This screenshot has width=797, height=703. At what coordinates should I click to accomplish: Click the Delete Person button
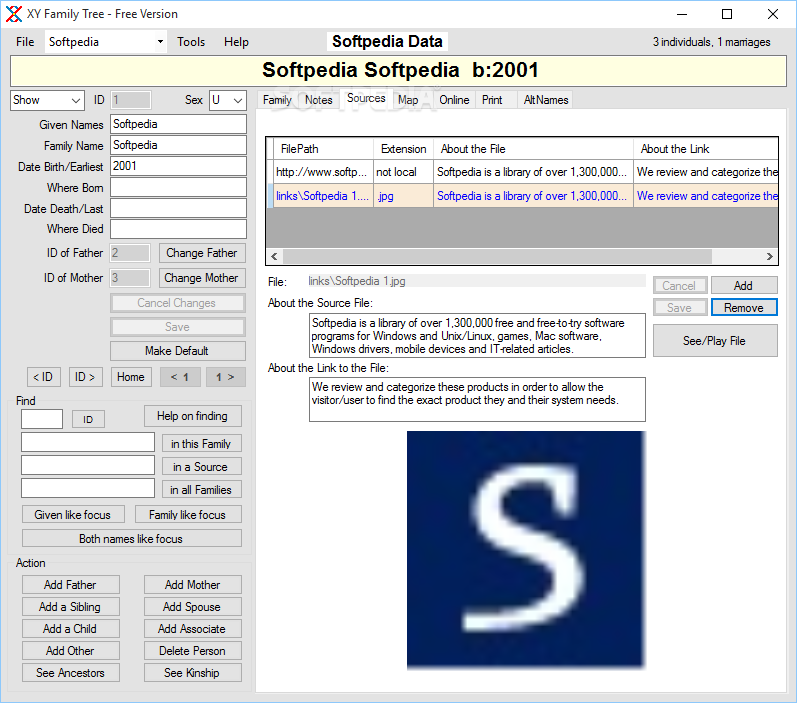pos(193,650)
